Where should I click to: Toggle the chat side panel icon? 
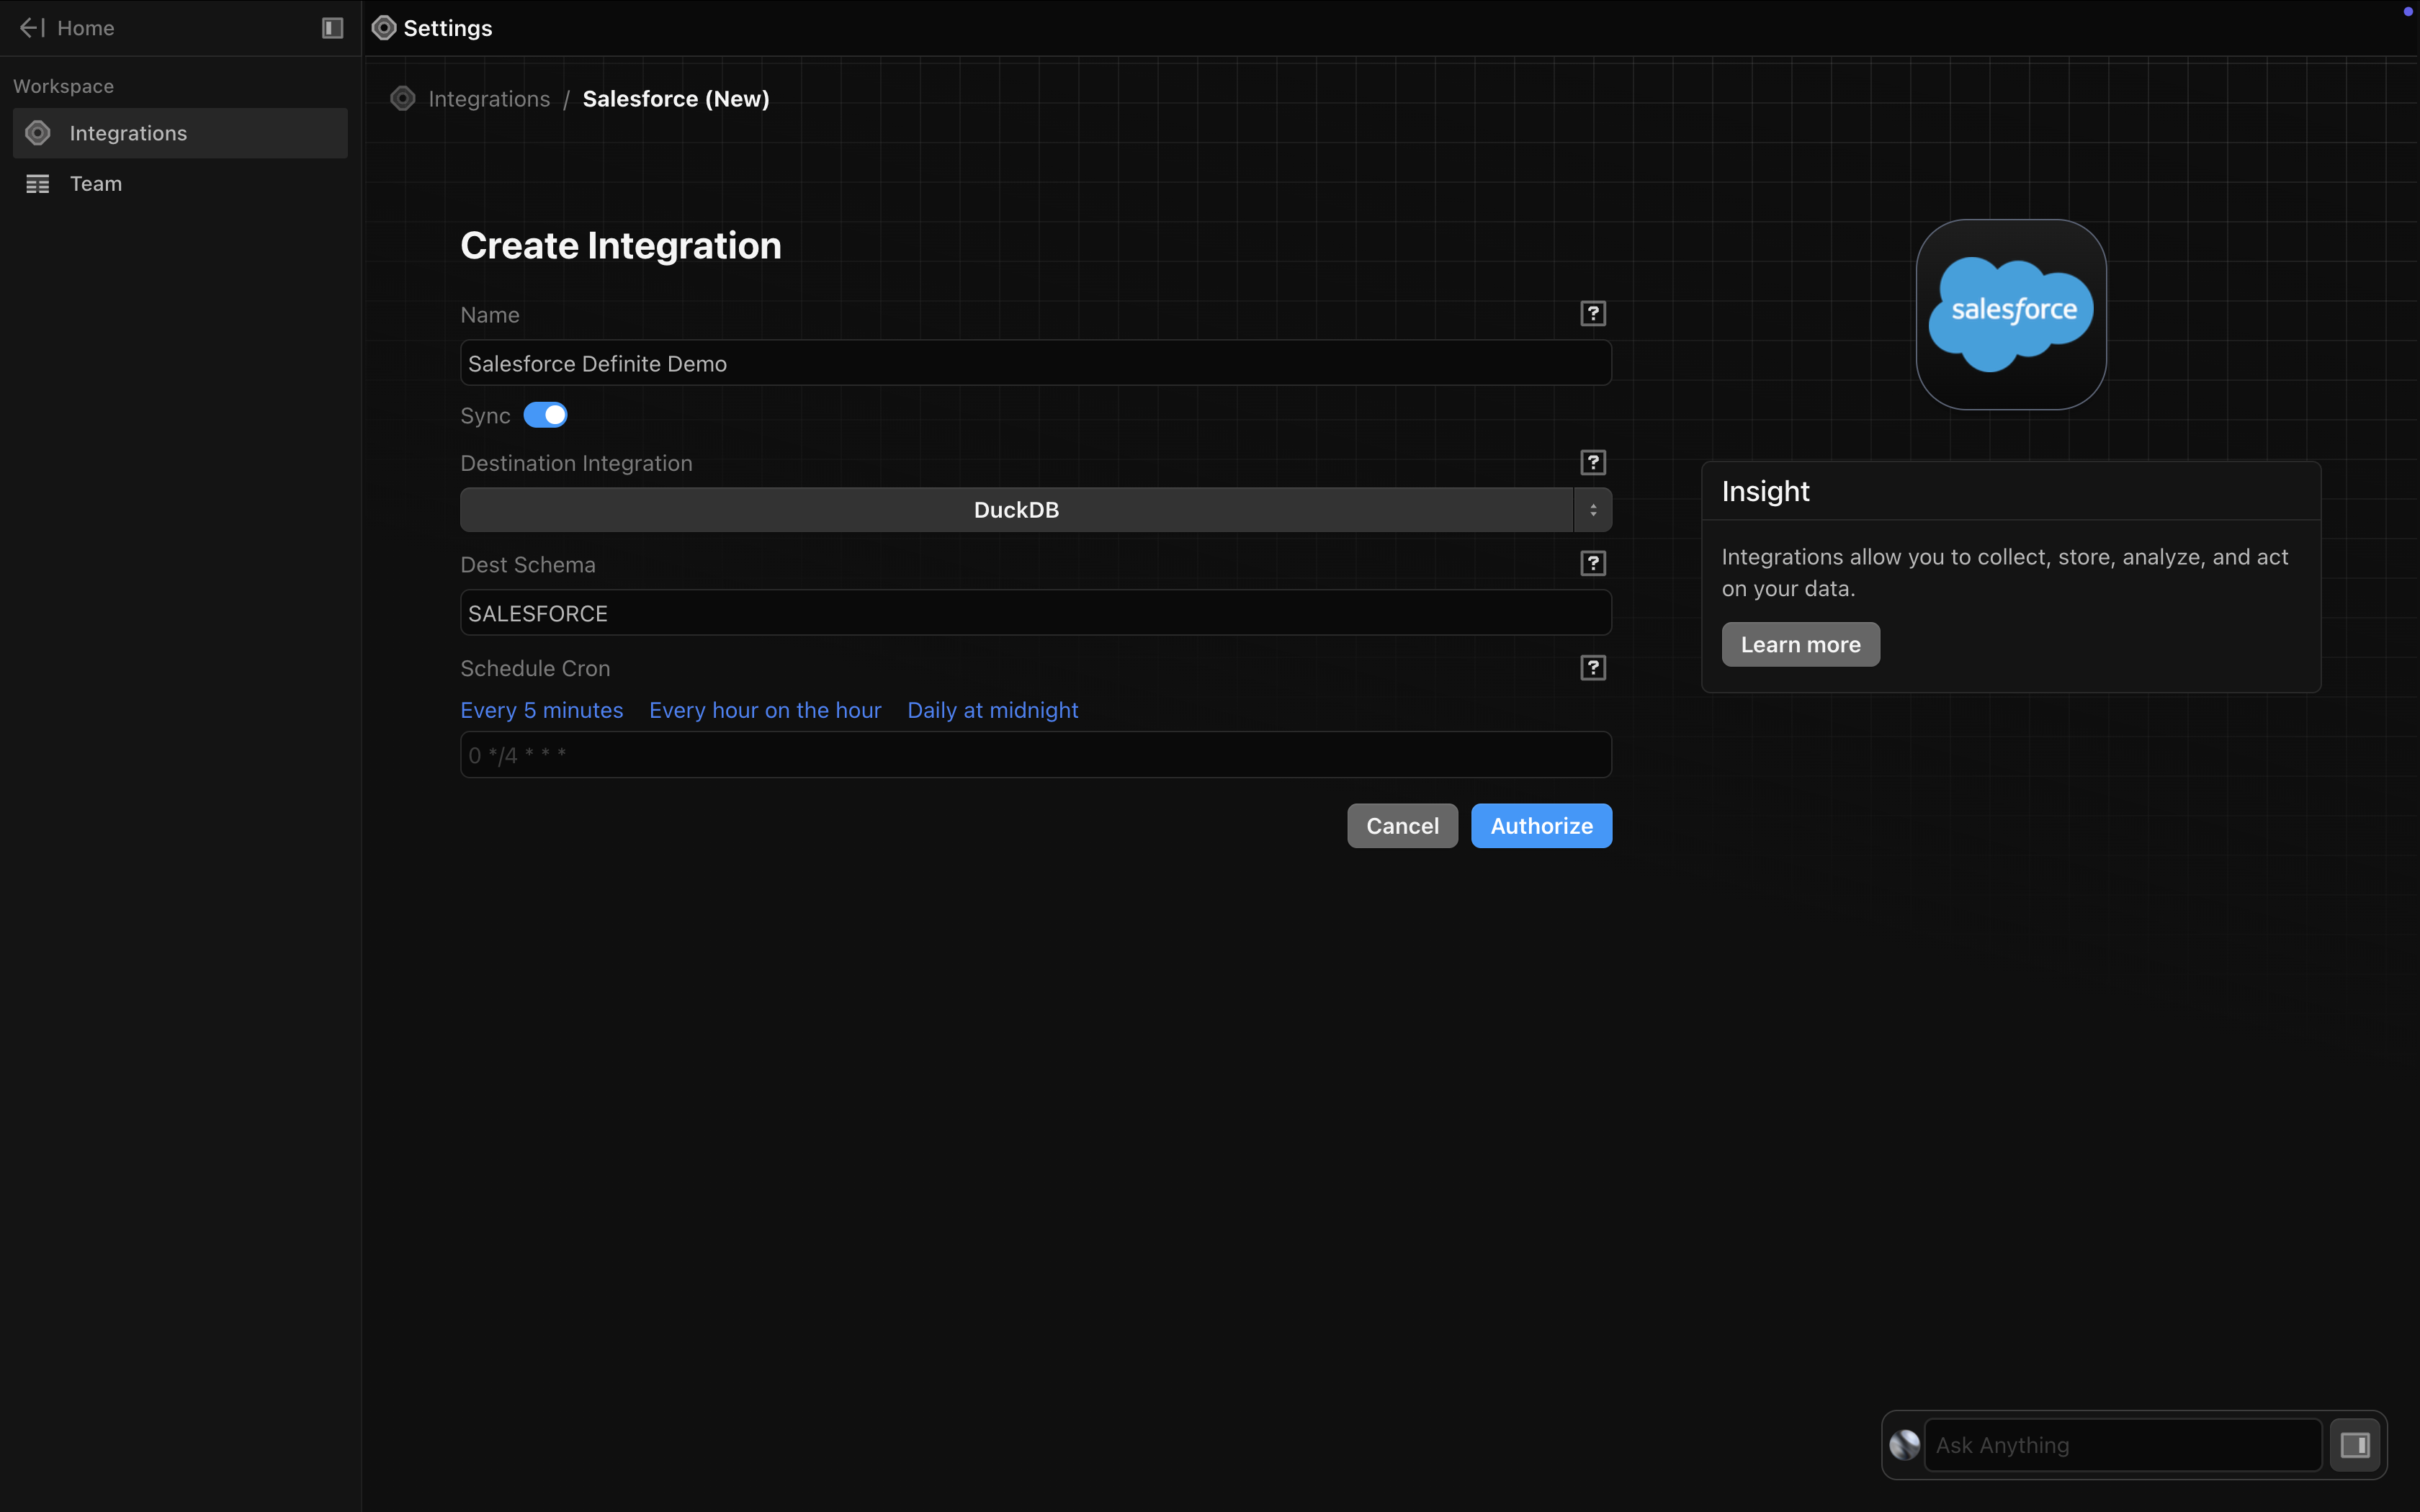point(2355,1445)
